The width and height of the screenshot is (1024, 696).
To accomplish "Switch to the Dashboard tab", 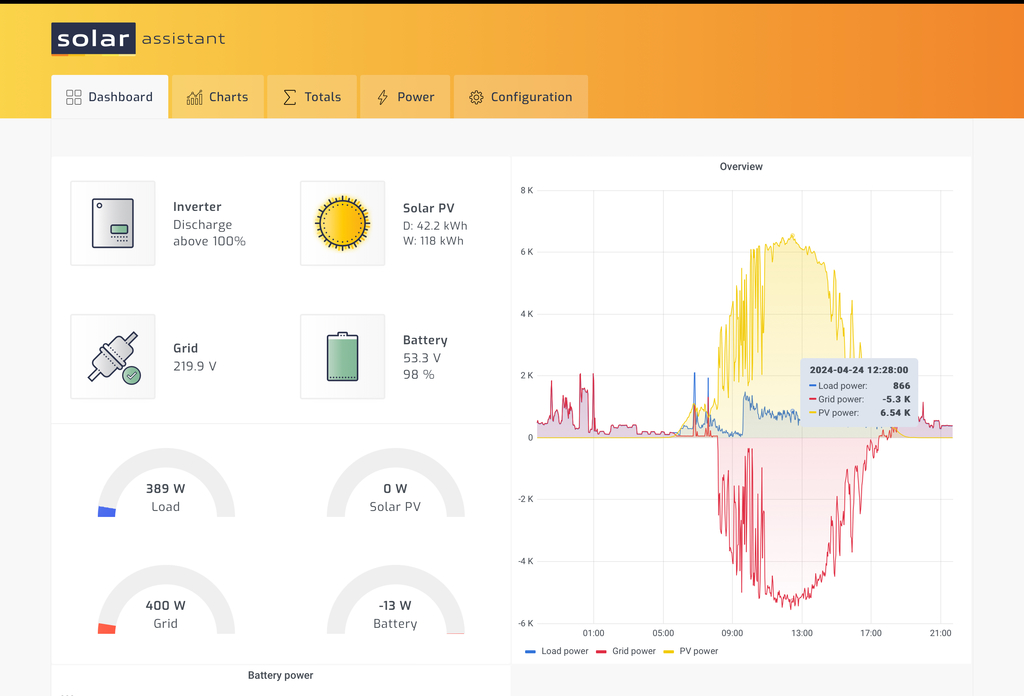I will click(109, 97).
